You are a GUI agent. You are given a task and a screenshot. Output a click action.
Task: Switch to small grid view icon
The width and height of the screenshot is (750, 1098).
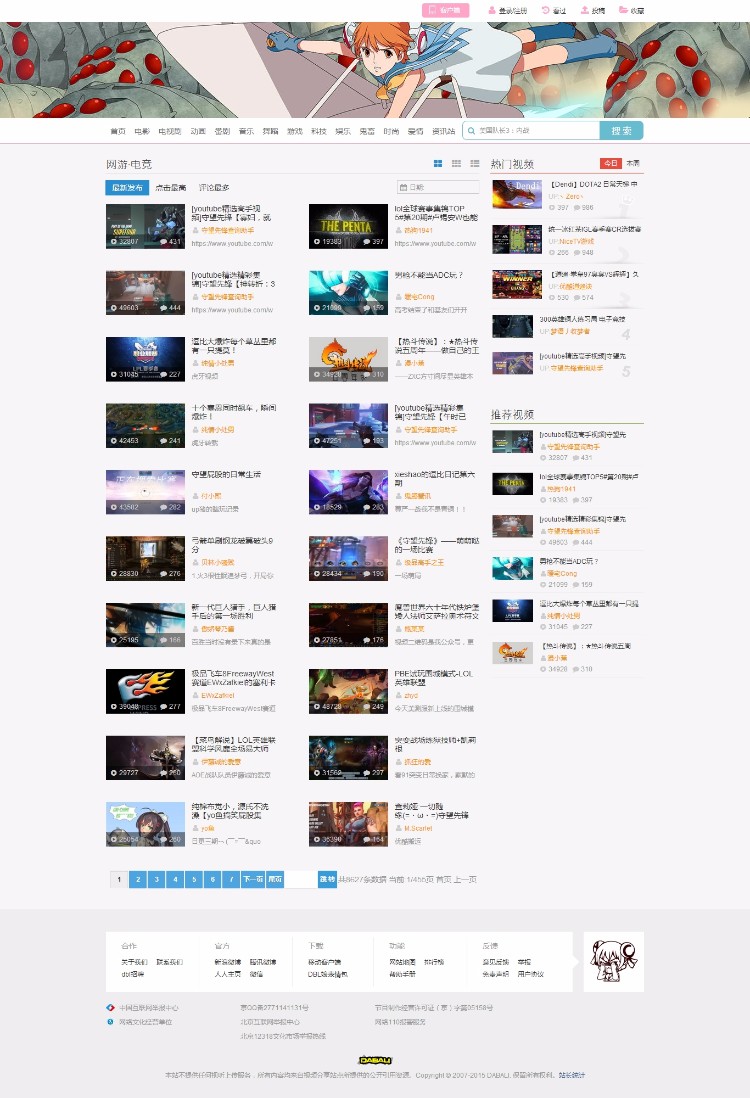[456, 163]
